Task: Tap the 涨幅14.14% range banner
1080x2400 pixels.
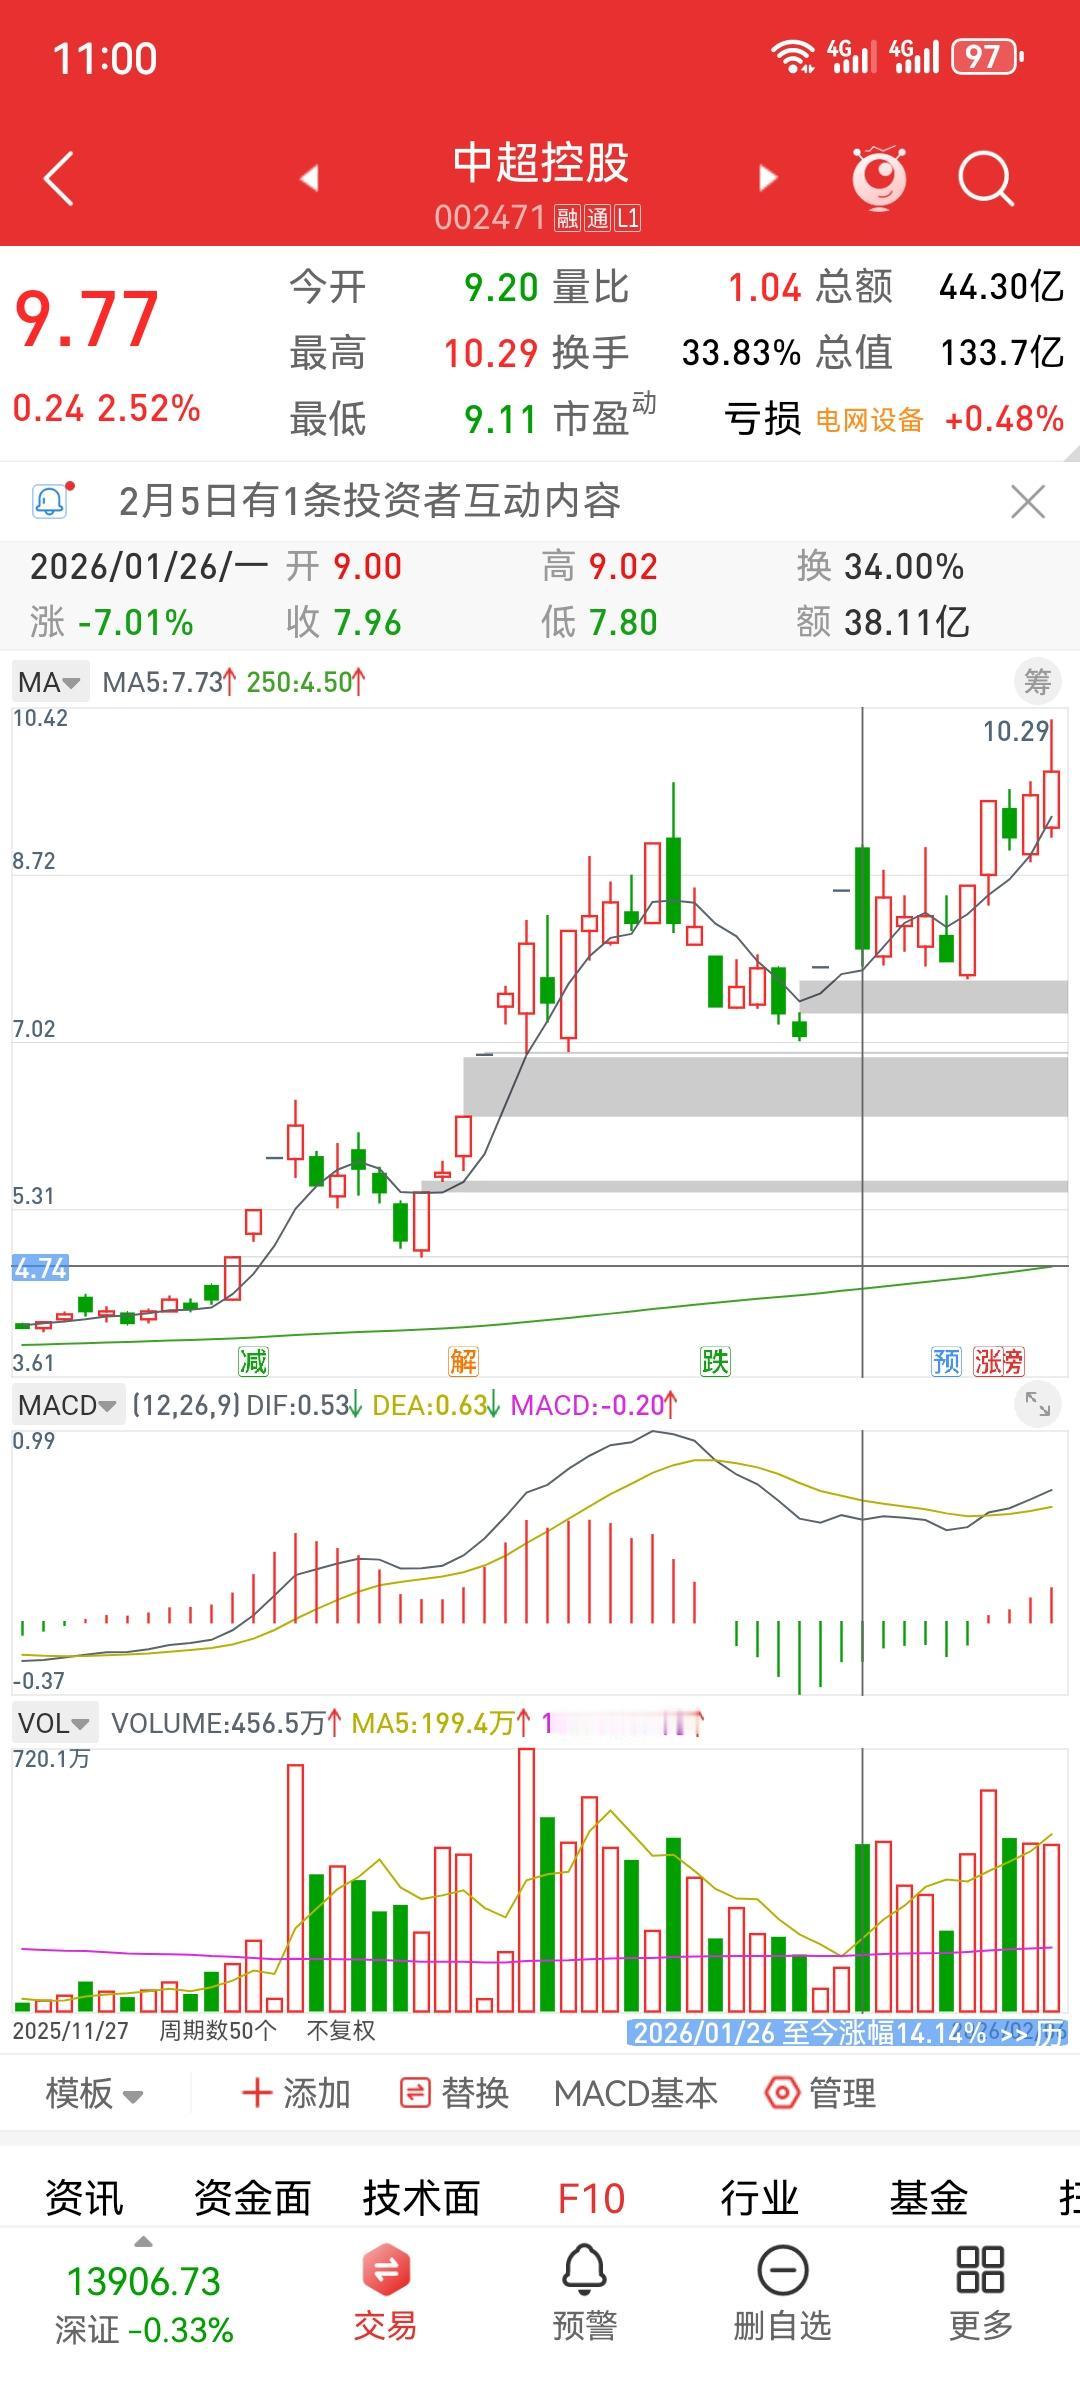Action: (x=846, y=2032)
